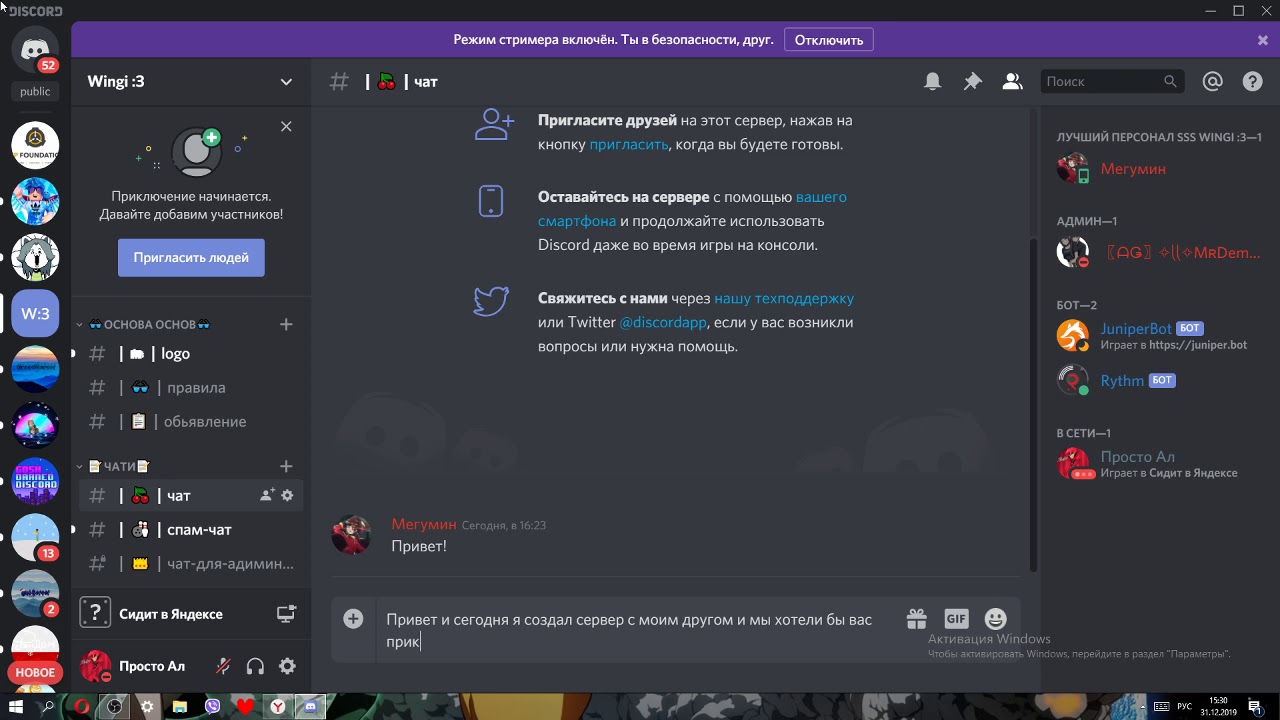Toggle microphone mute
Screen dimensions: 1280x720
223,666
